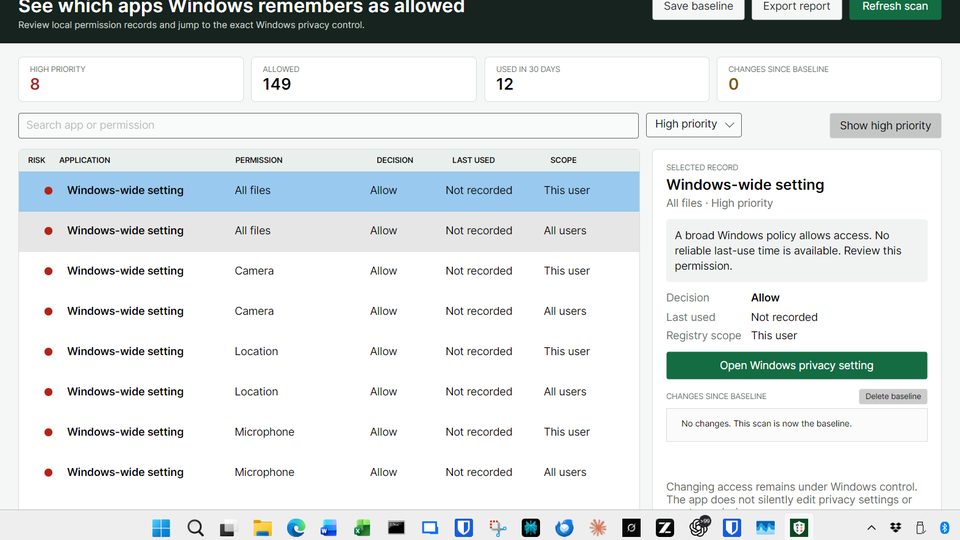This screenshot has width=960, height=540.
Task: Open the black slashed-circle app icon
Action: pyautogui.click(x=631, y=527)
